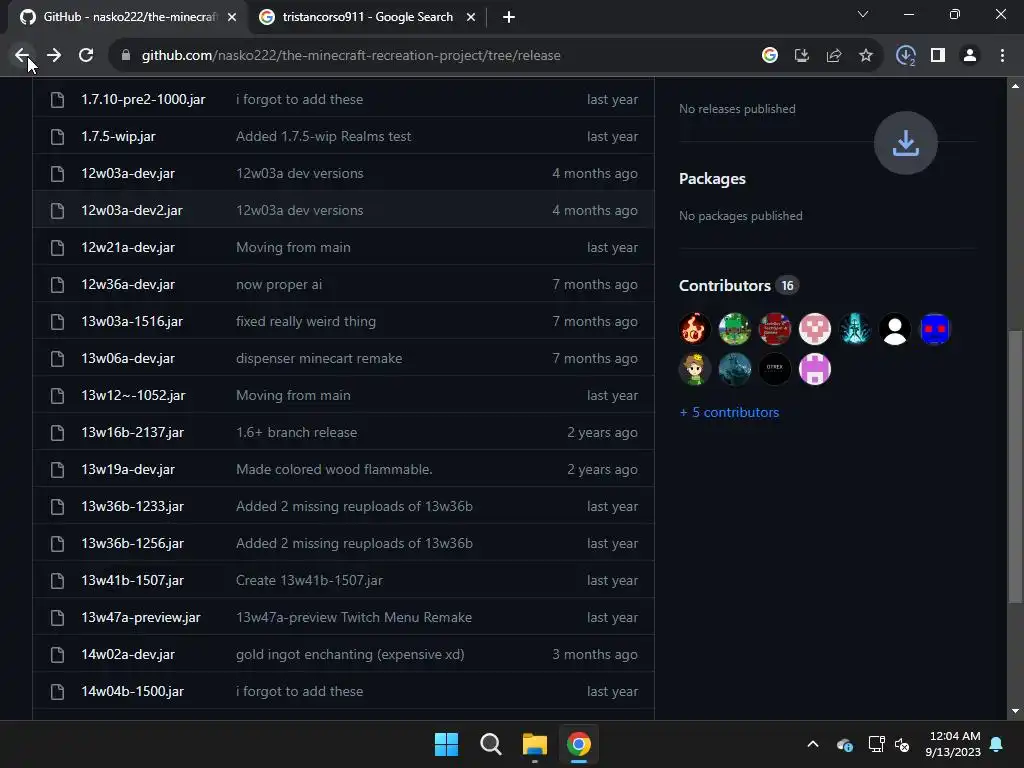Open the '+ 5 contributors' link

[729, 413]
